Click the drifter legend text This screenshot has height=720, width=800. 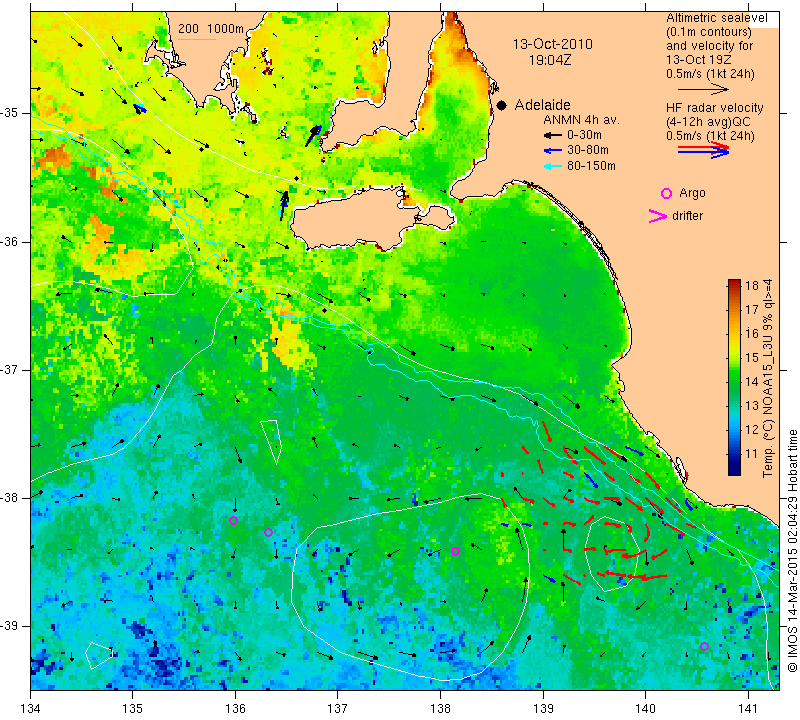pos(688,215)
